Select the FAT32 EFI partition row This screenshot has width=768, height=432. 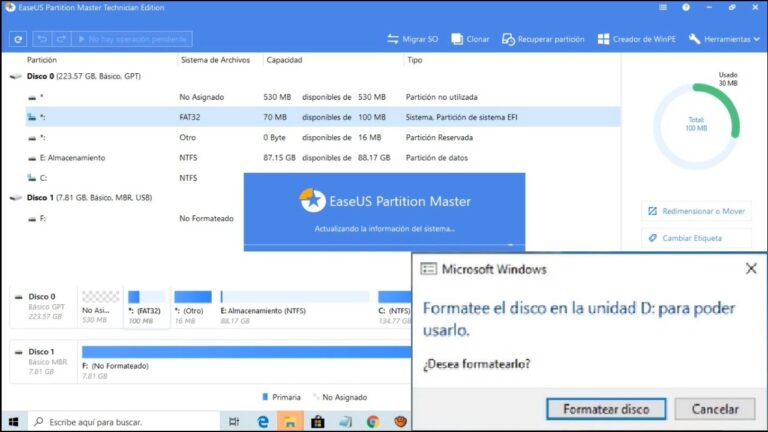click(x=323, y=117)
